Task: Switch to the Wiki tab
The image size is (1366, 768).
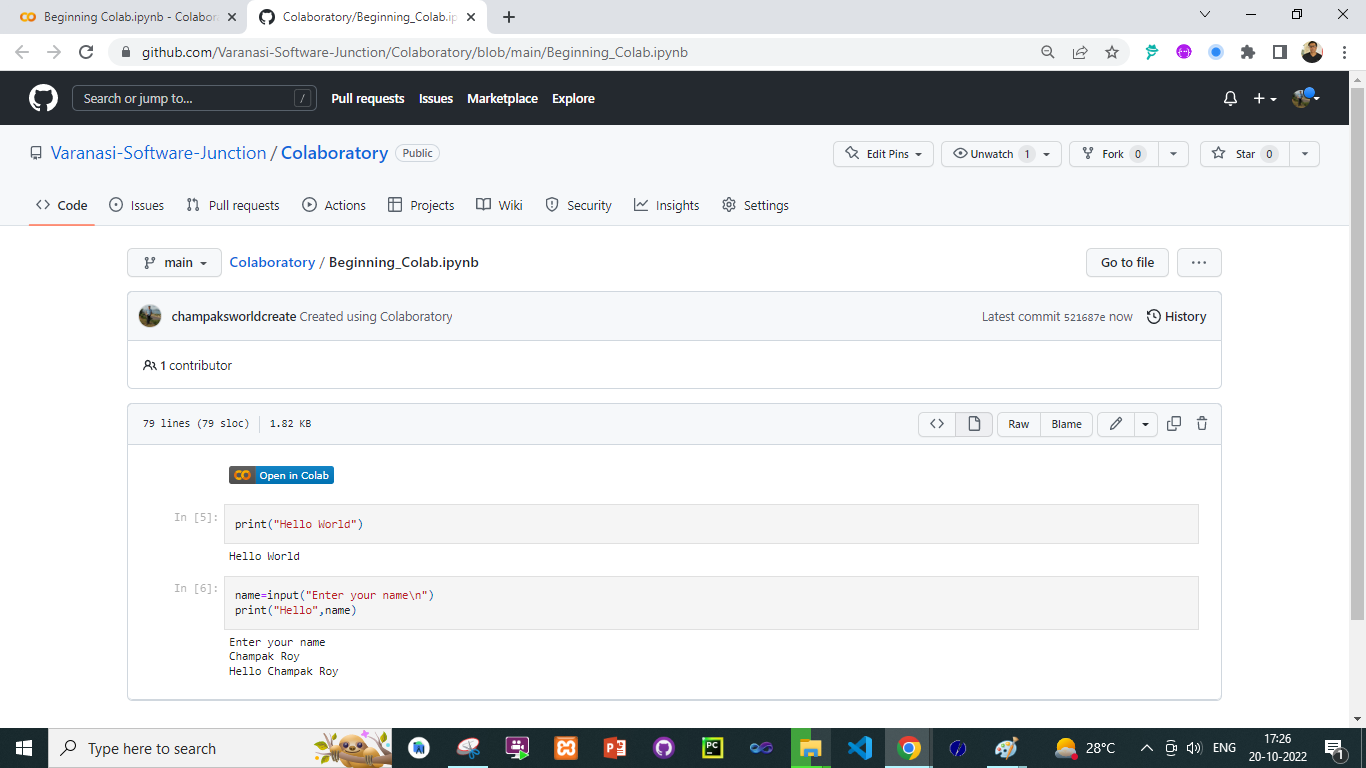Action: tap(499, 205)
